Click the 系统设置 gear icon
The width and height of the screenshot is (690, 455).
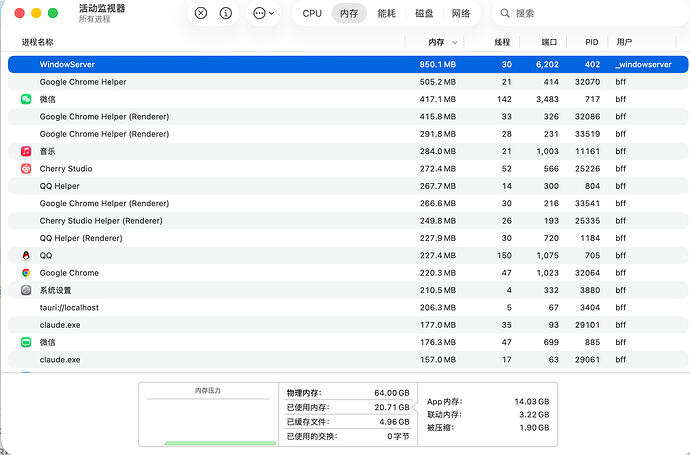tap(26, 290)
